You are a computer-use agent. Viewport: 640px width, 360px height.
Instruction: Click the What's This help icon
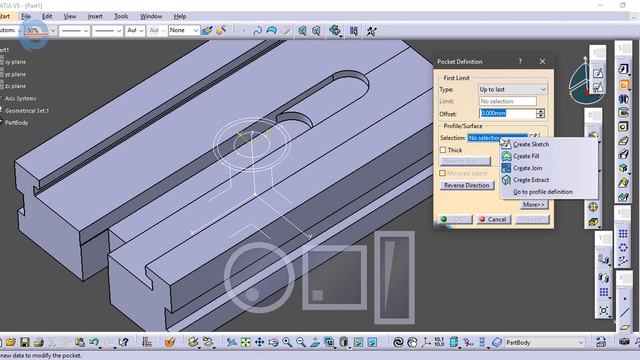123,342
